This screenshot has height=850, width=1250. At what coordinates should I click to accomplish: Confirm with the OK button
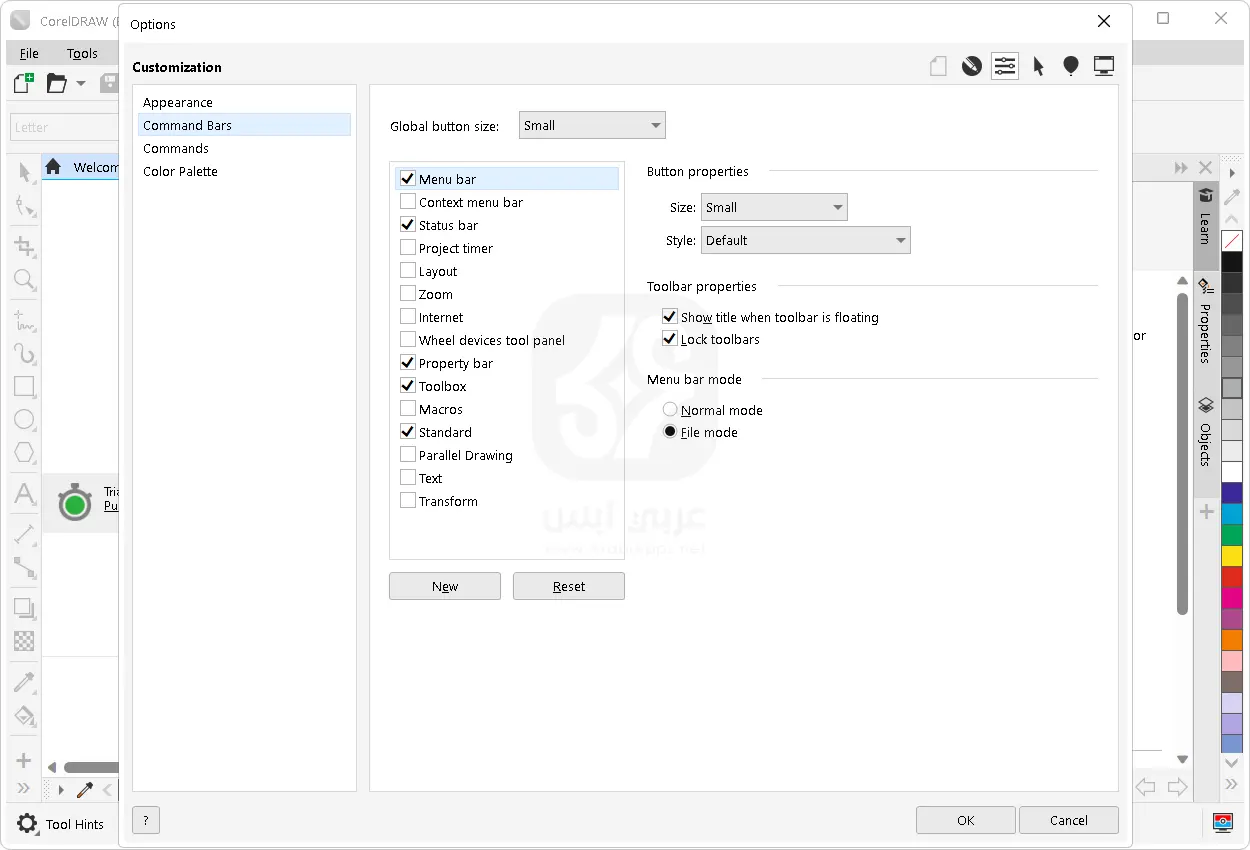pos(965,820)
